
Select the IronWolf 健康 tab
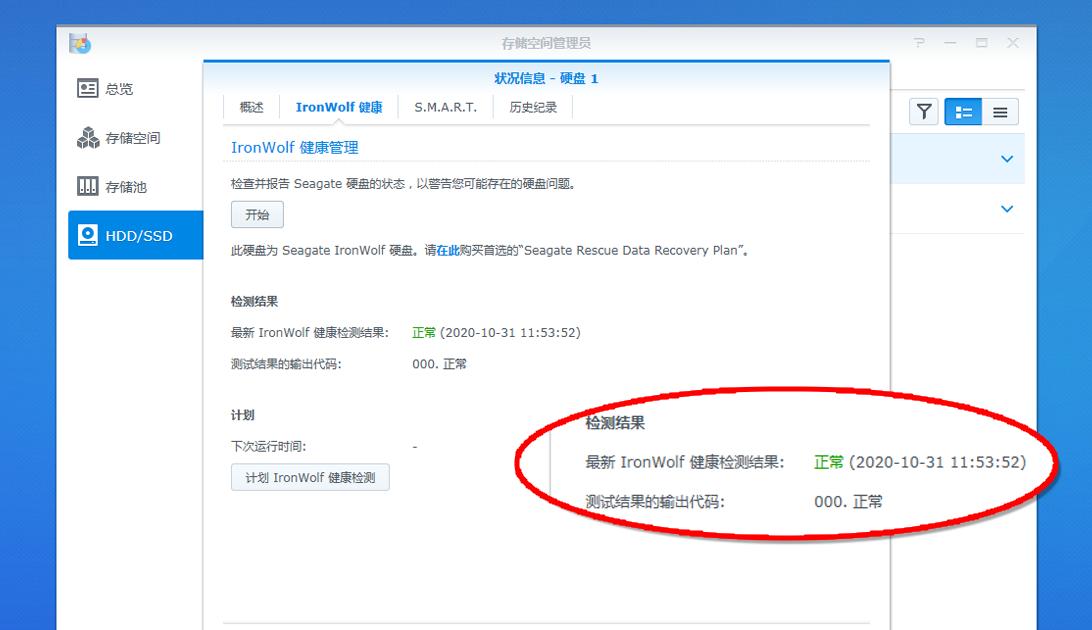341,106
